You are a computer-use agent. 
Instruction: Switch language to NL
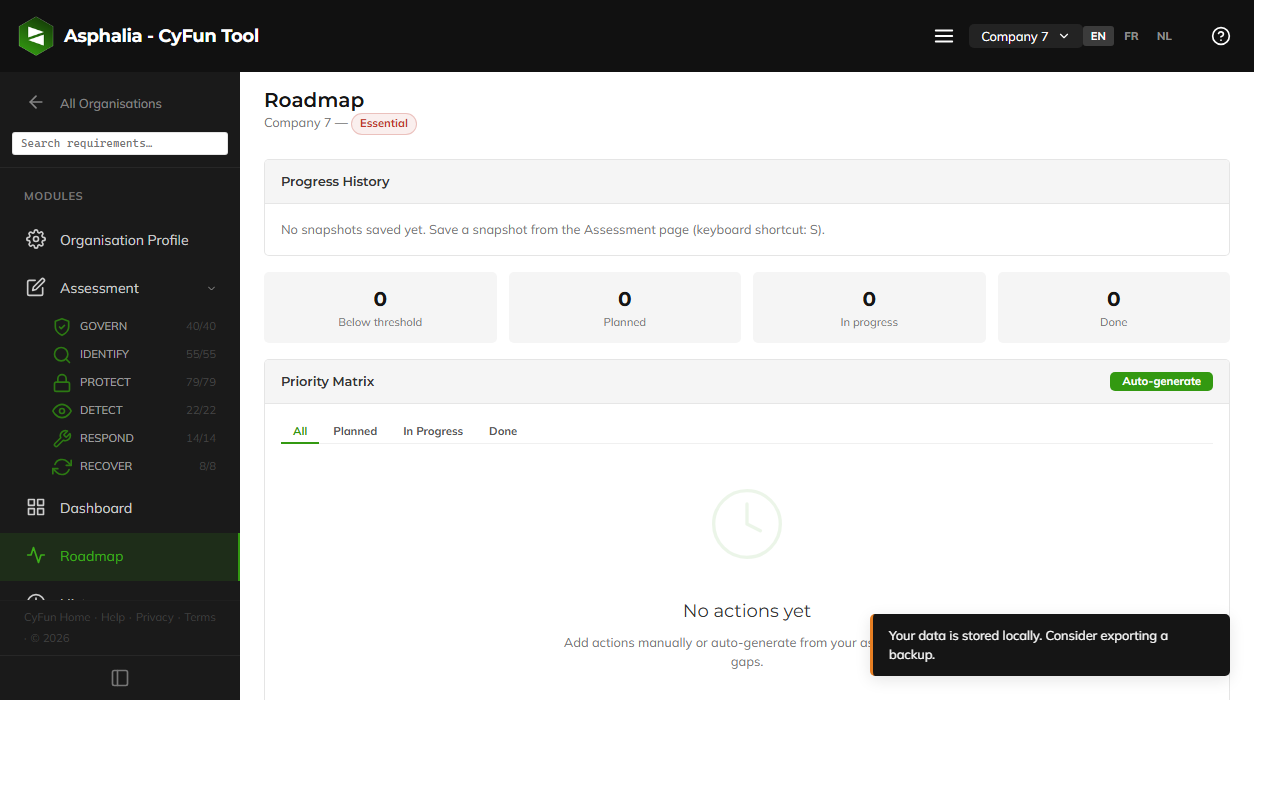[1164, 35]
